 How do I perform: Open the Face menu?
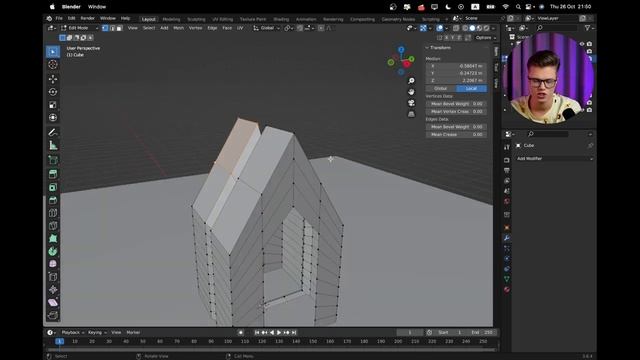pyautogui.click(x=227, y=28)
